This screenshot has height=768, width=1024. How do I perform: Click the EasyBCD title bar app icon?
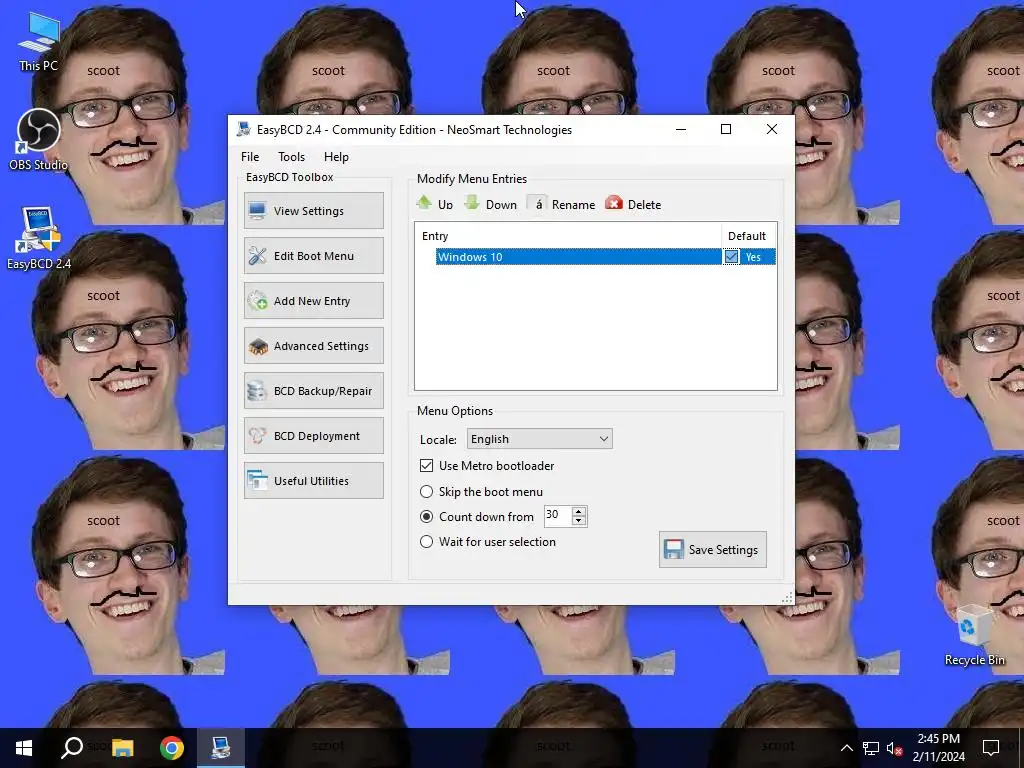[x=244, y=129]
